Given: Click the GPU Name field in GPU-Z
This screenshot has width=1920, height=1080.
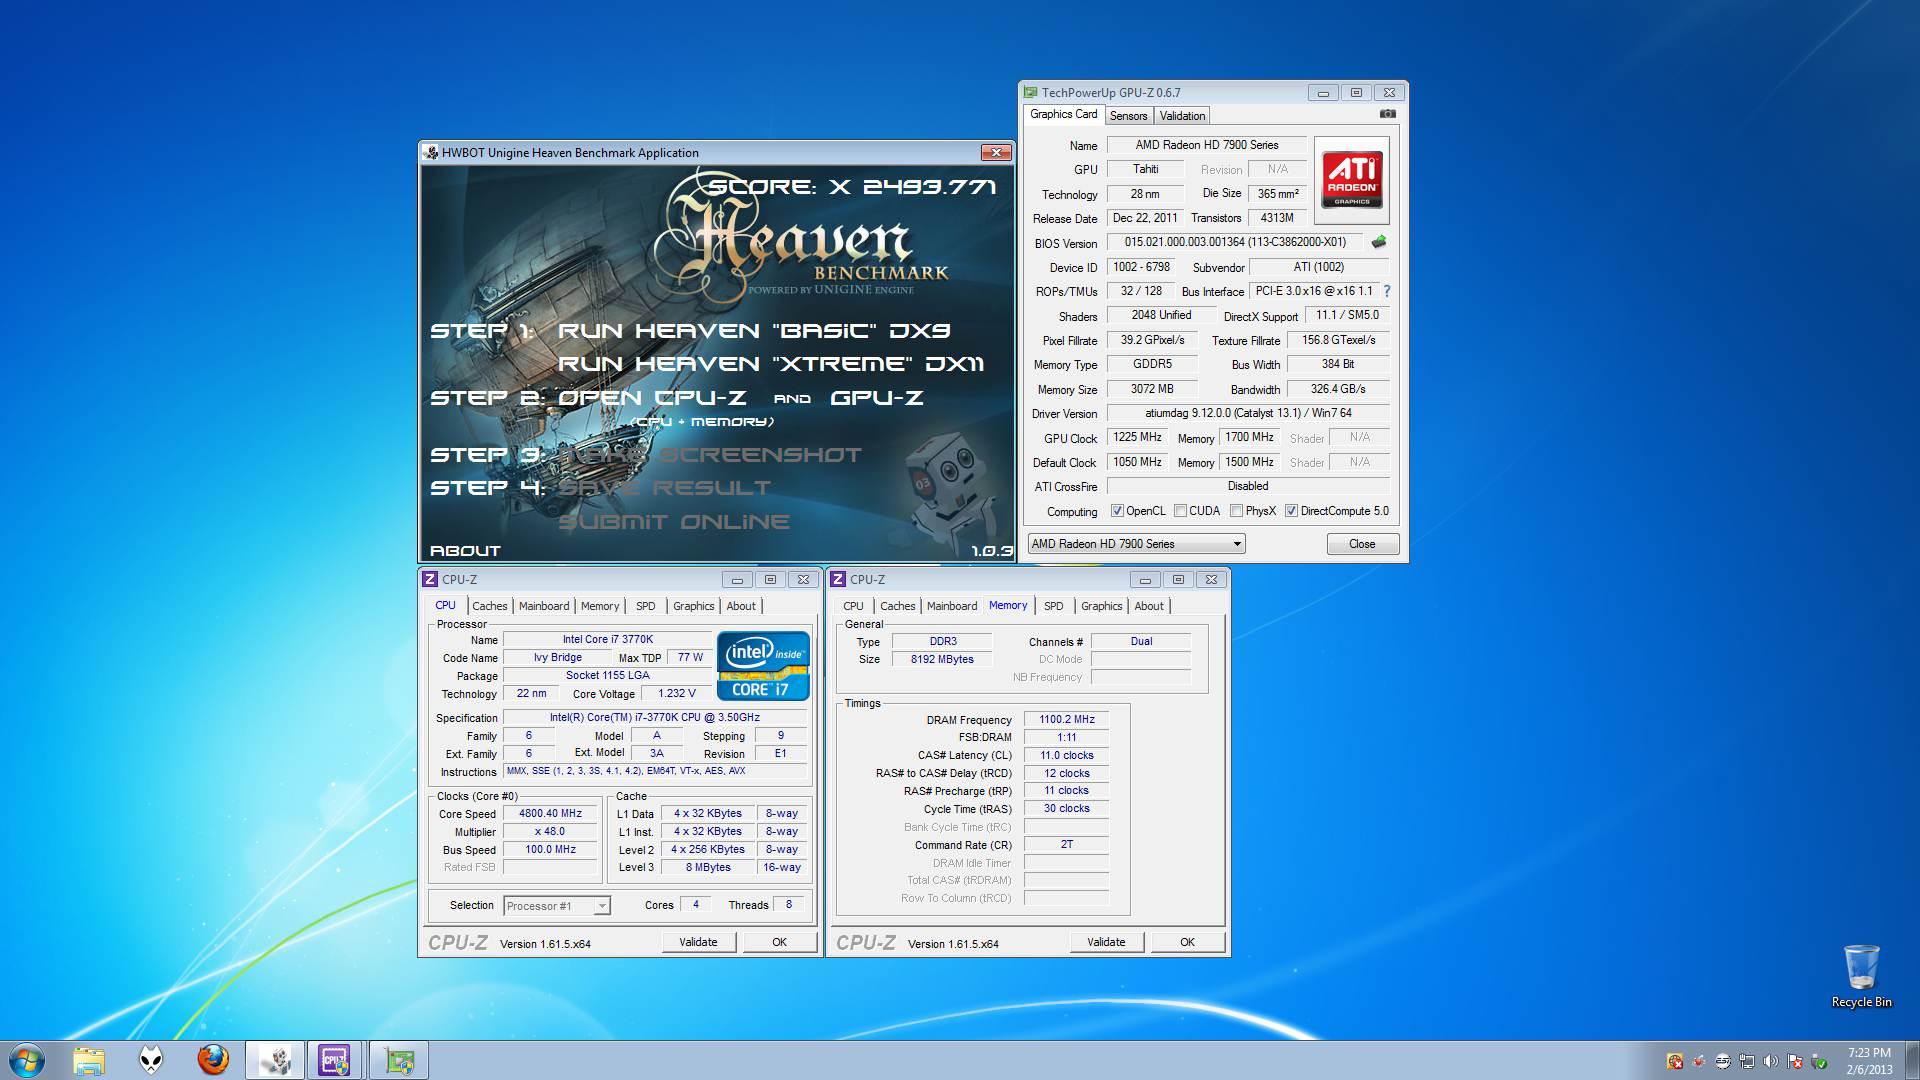Looking at the screenshot, I should 1206,145.
